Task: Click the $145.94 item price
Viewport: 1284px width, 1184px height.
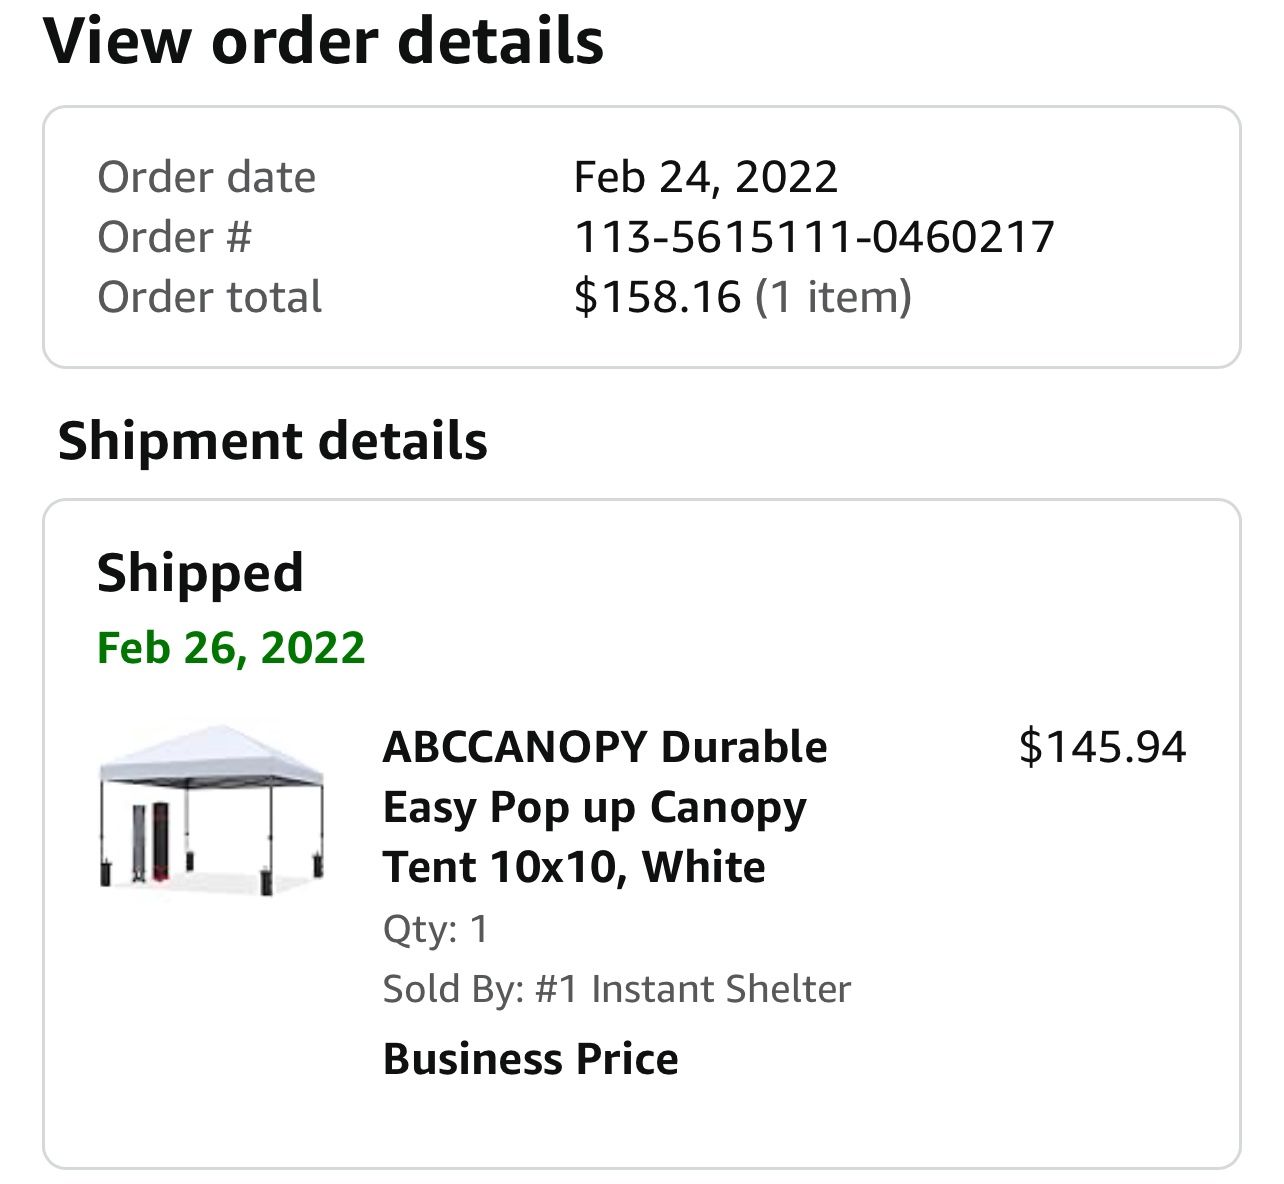Action: pos(1102,747)
